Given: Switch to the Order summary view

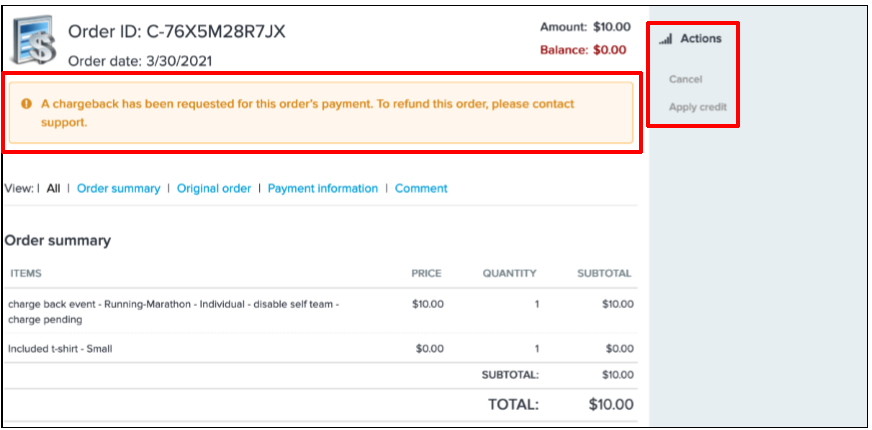Looking at the screenshot, I should 118,188.
